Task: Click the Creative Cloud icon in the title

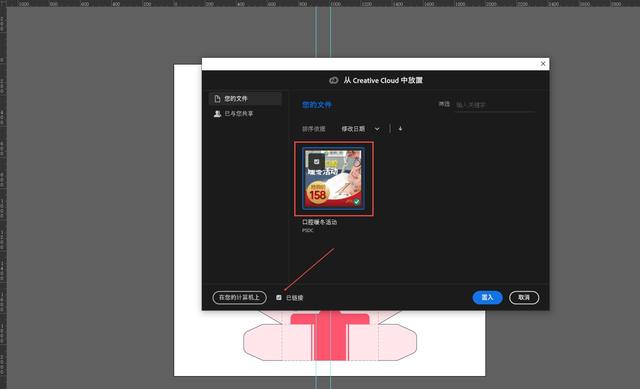Action: 333,80
